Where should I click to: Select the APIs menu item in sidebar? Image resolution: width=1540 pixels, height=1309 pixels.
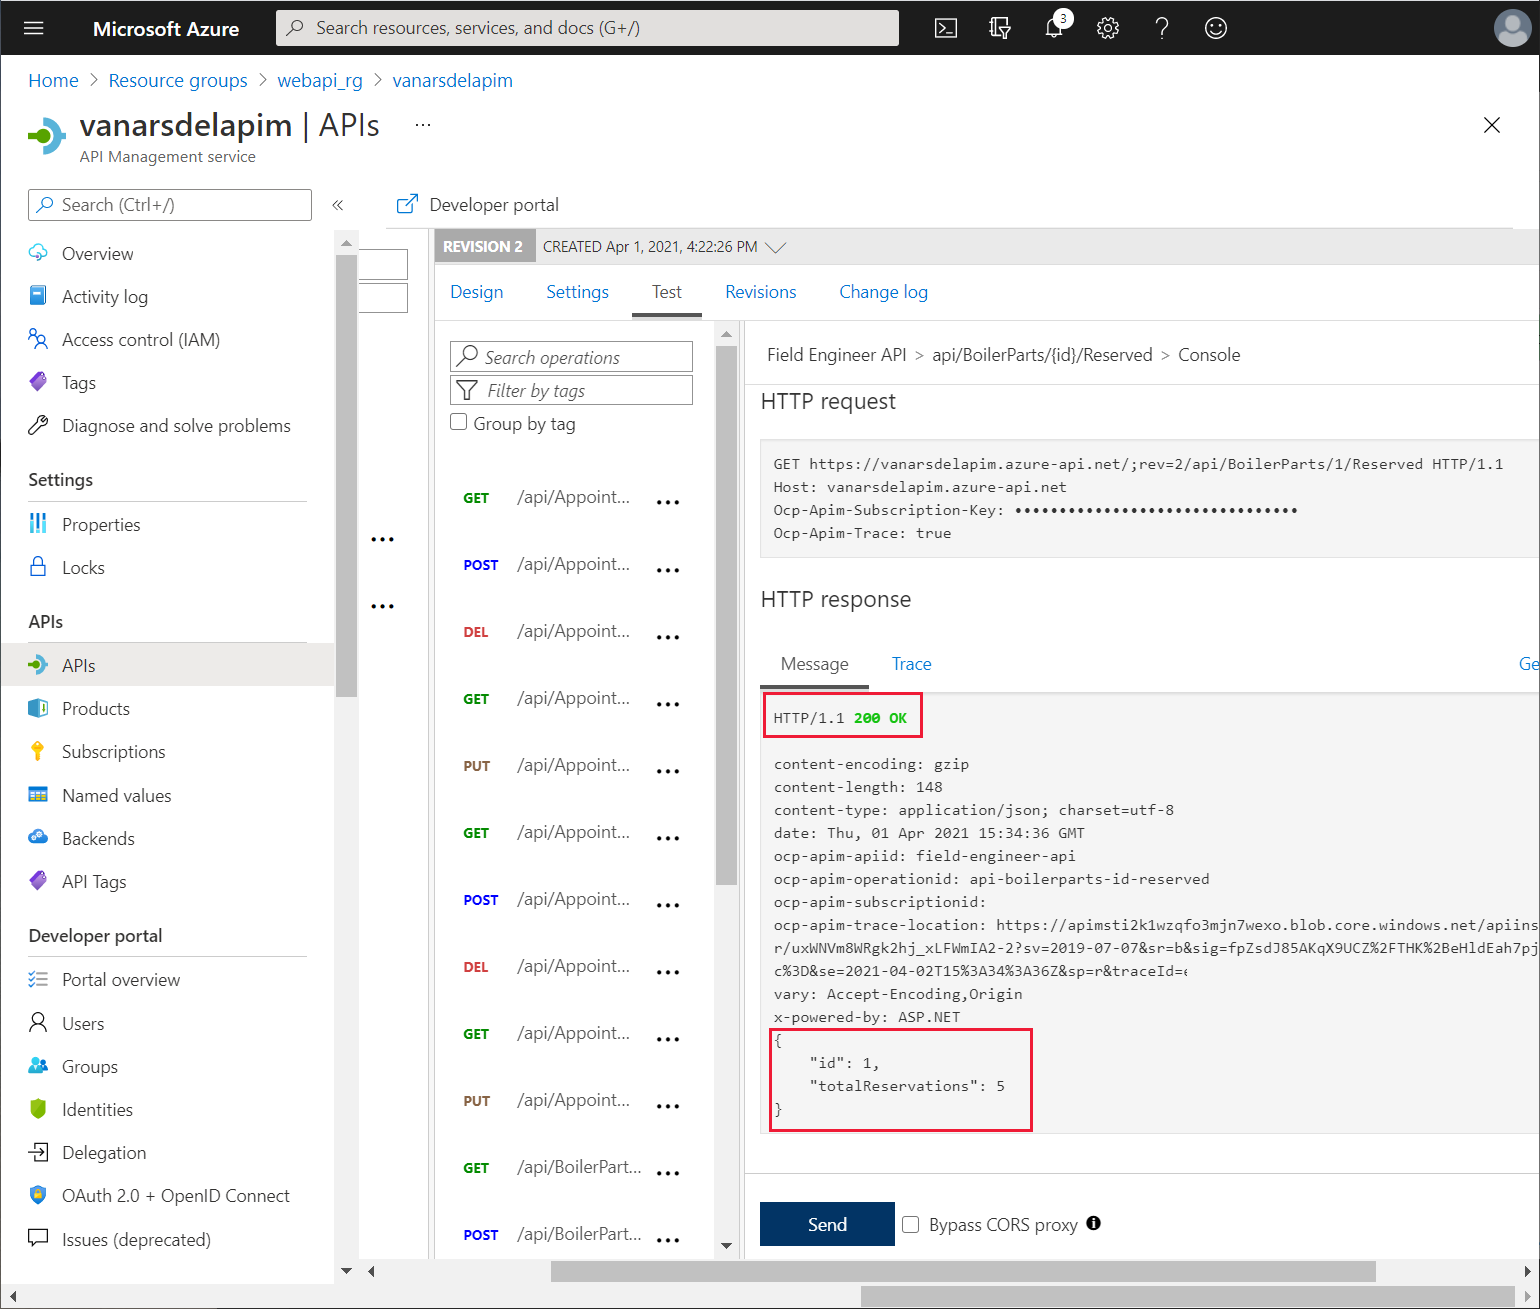click(168, 665)
